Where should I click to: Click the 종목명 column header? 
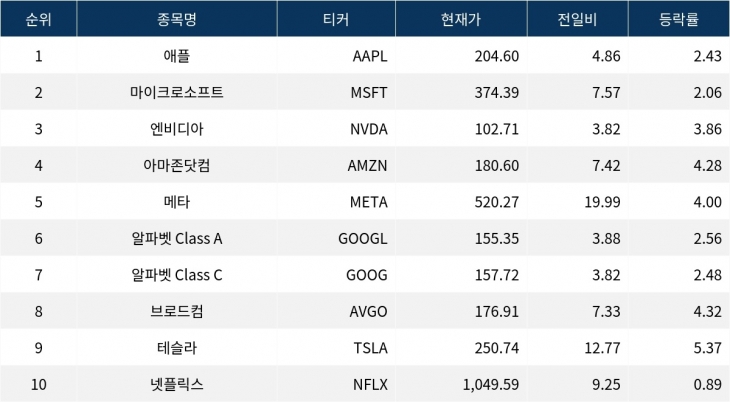[x=176, y=20]
